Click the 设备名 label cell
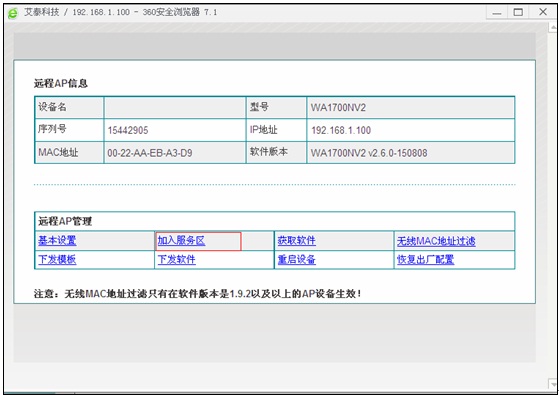This screenshot has width=559, height=395. (69, 107)
